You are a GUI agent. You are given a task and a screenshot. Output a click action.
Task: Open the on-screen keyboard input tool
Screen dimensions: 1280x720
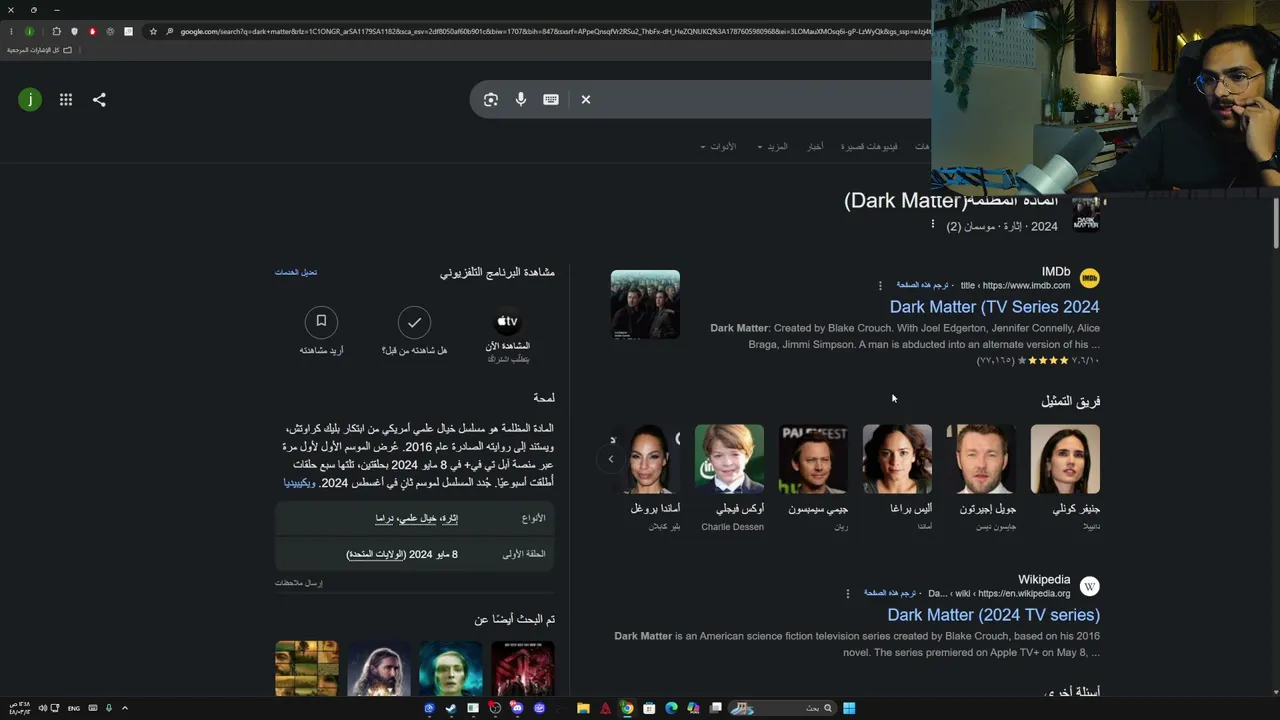551,100
